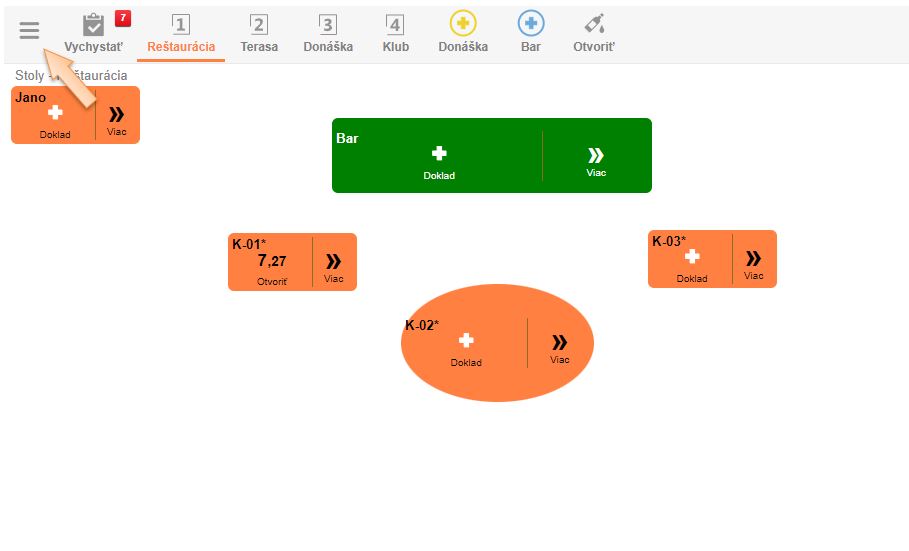Screen dimensions: 909x551
Task: Add a Doklad to table K-03
Action: (x=692, y=263)
